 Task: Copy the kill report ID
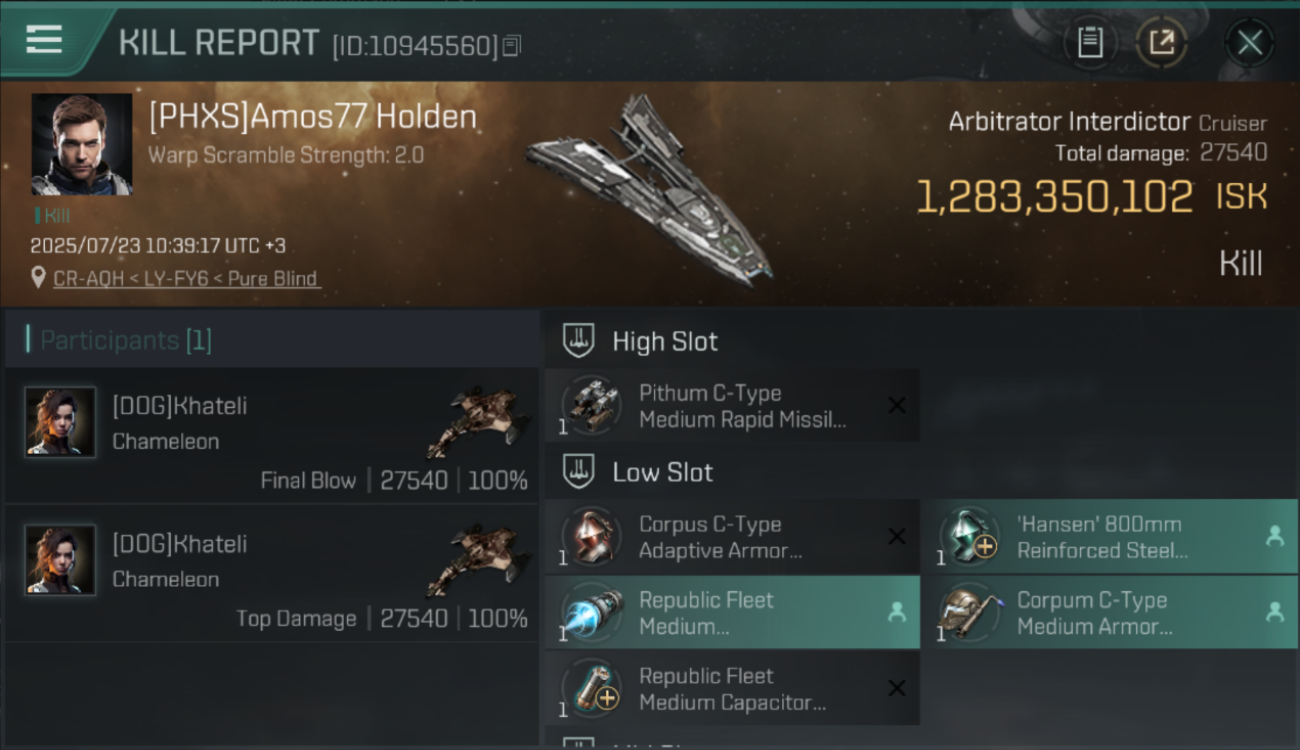click(511, 46)
